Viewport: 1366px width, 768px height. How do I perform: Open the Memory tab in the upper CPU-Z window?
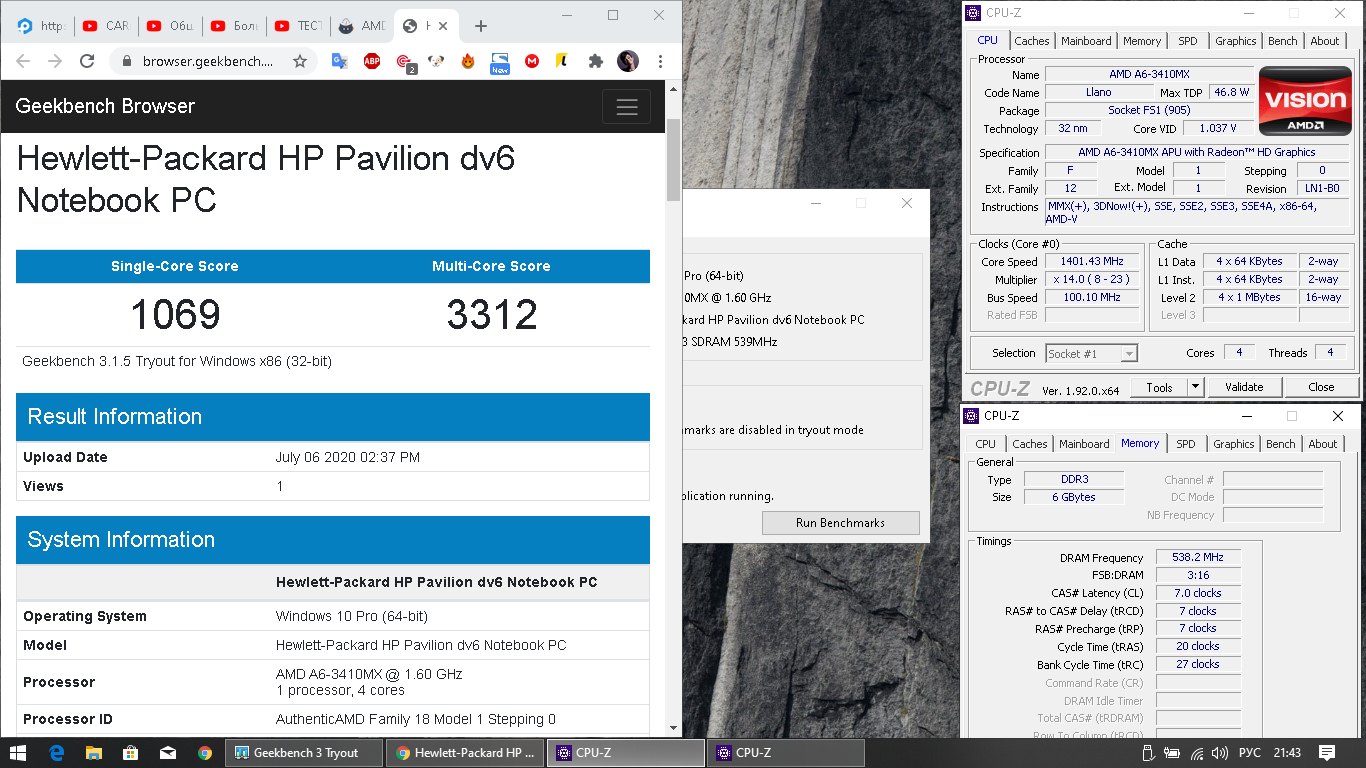pos(1142,41)
